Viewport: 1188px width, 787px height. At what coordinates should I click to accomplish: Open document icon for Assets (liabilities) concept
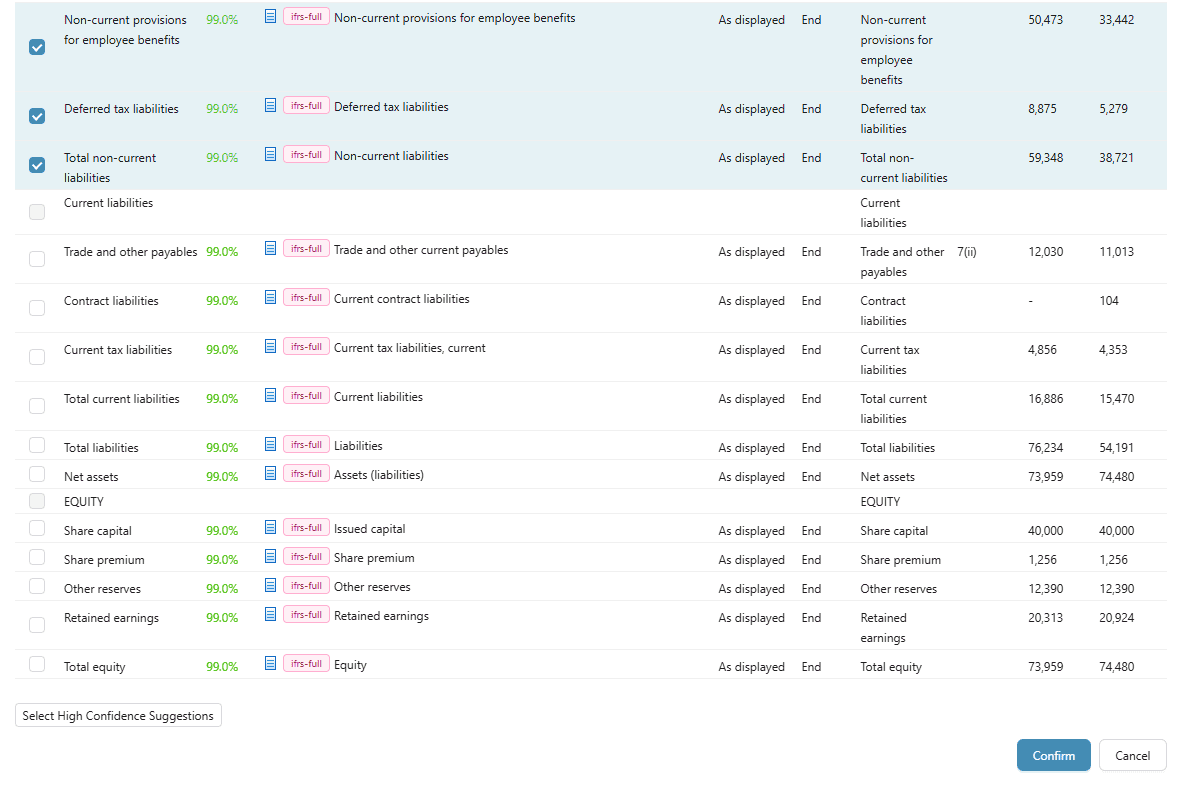point(270,473)
